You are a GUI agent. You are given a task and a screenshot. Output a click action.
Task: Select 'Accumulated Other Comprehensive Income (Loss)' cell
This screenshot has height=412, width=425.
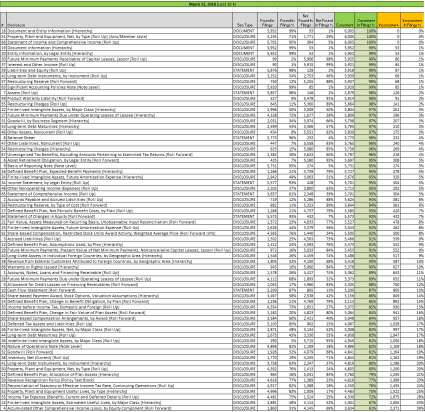pos(119,408)
